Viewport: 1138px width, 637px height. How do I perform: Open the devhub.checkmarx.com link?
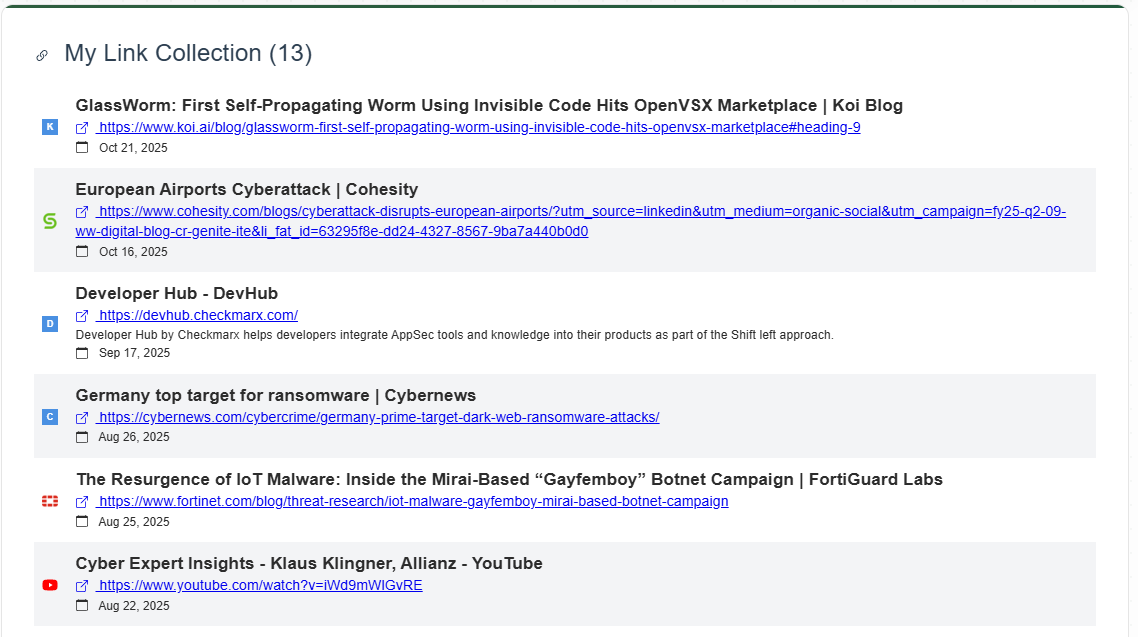click(x=196, y=314)
